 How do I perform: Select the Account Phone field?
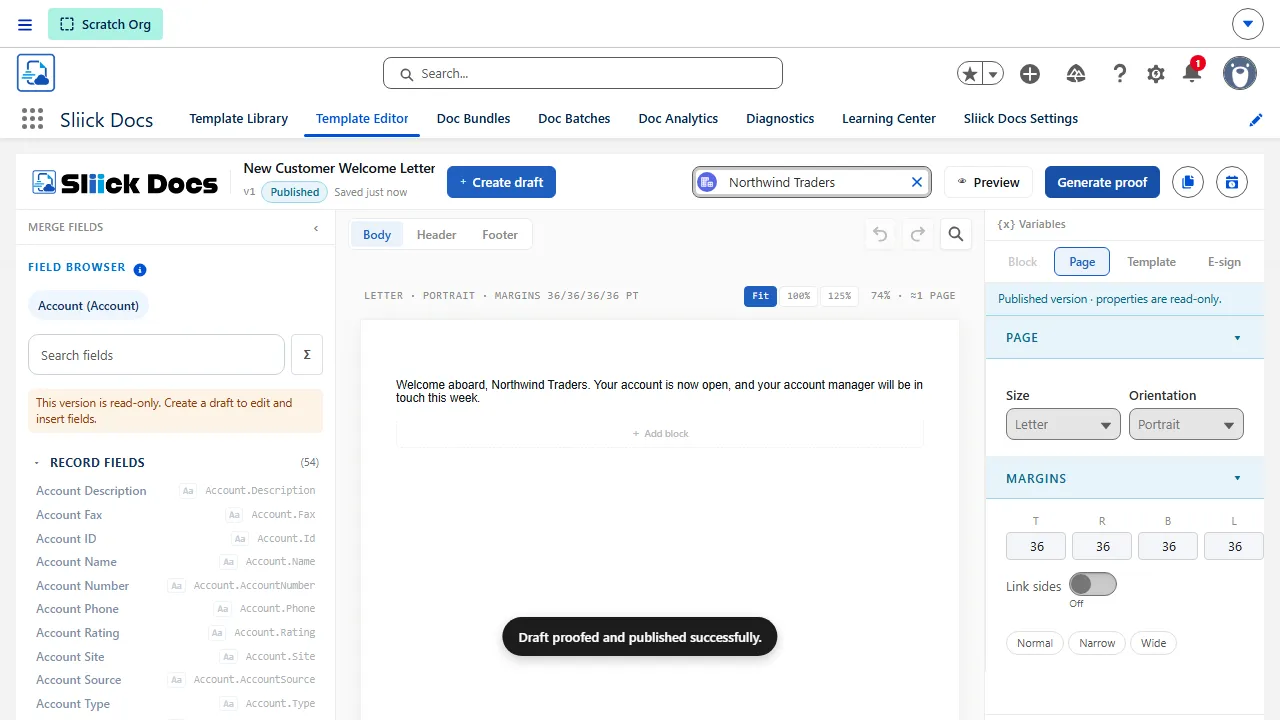176,609
